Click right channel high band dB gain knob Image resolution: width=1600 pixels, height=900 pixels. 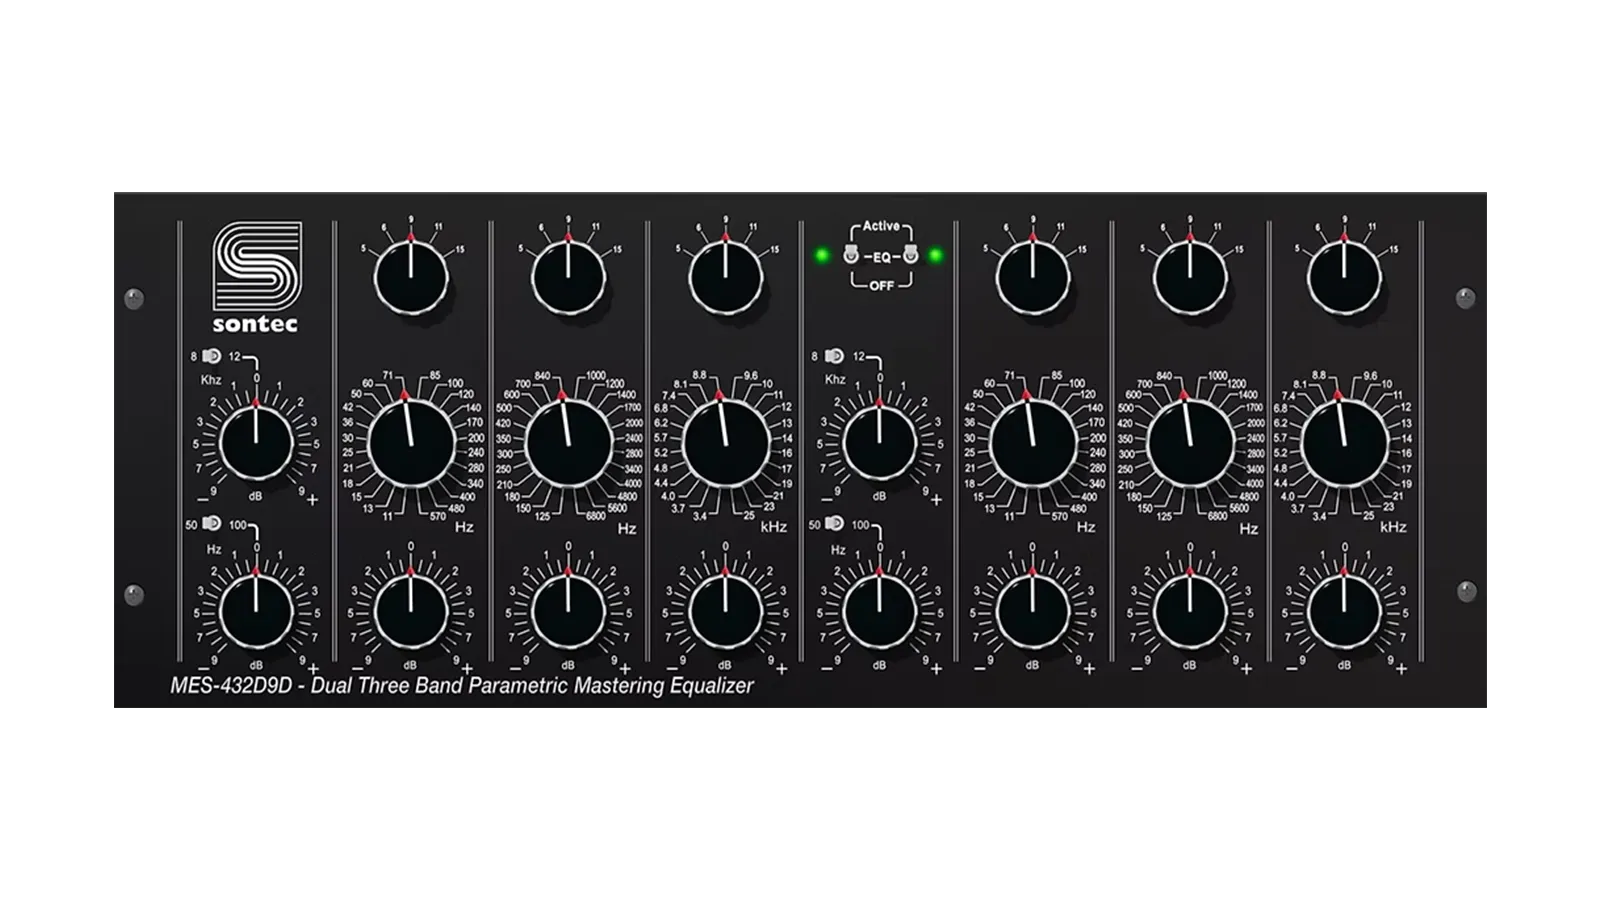[x=1345, y=610]
